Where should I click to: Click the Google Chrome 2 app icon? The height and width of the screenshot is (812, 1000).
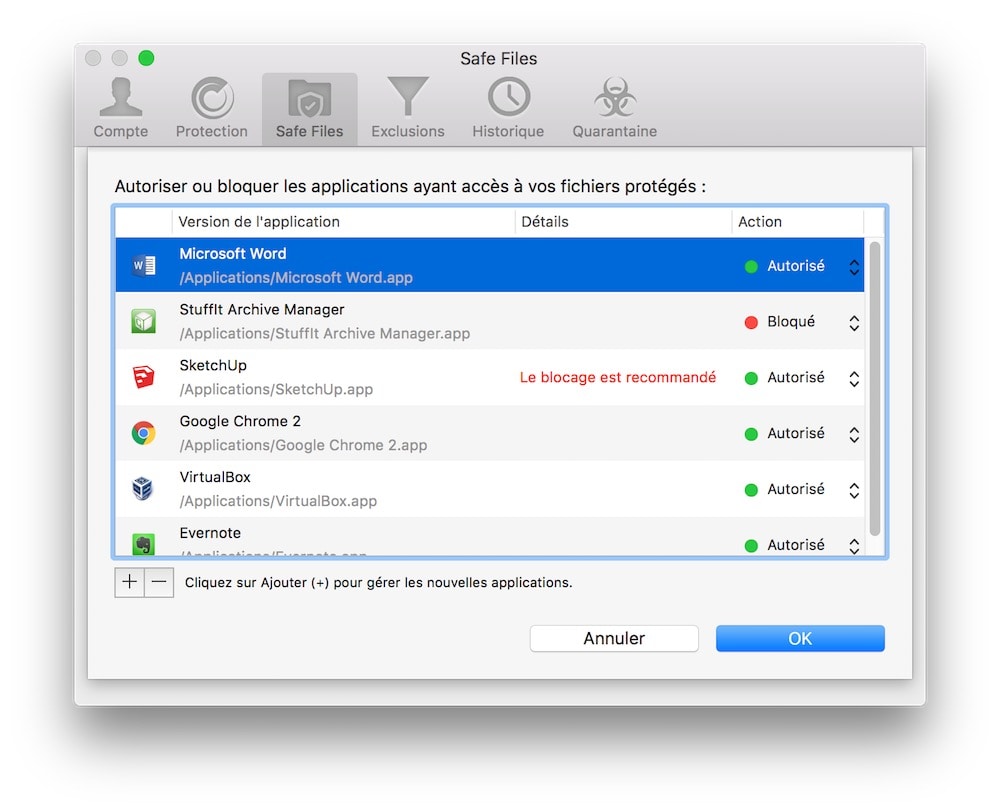(x=143, y=433)
